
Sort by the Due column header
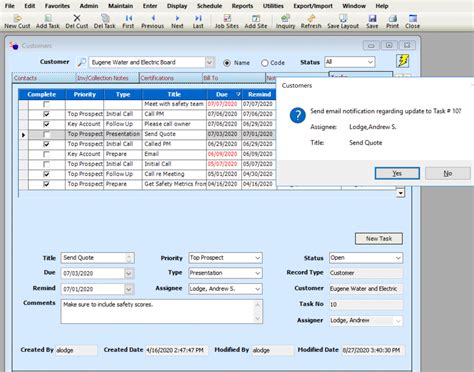224,94
